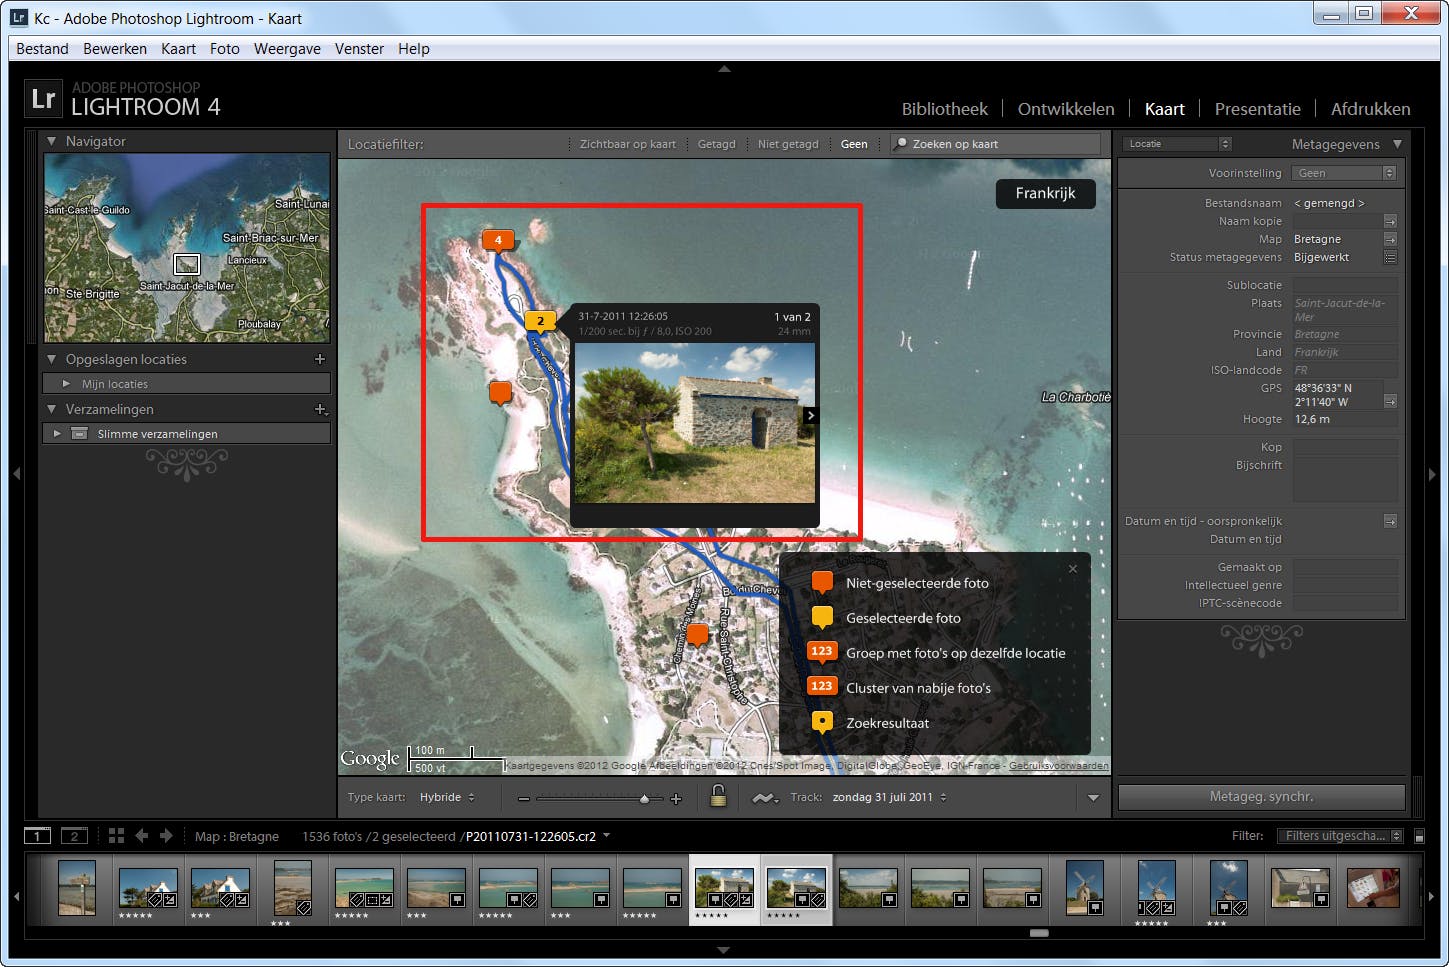Screen dimensions: 1449x967
Task: Click the lock markers padlock icon
Action: [x=717, y=796]
